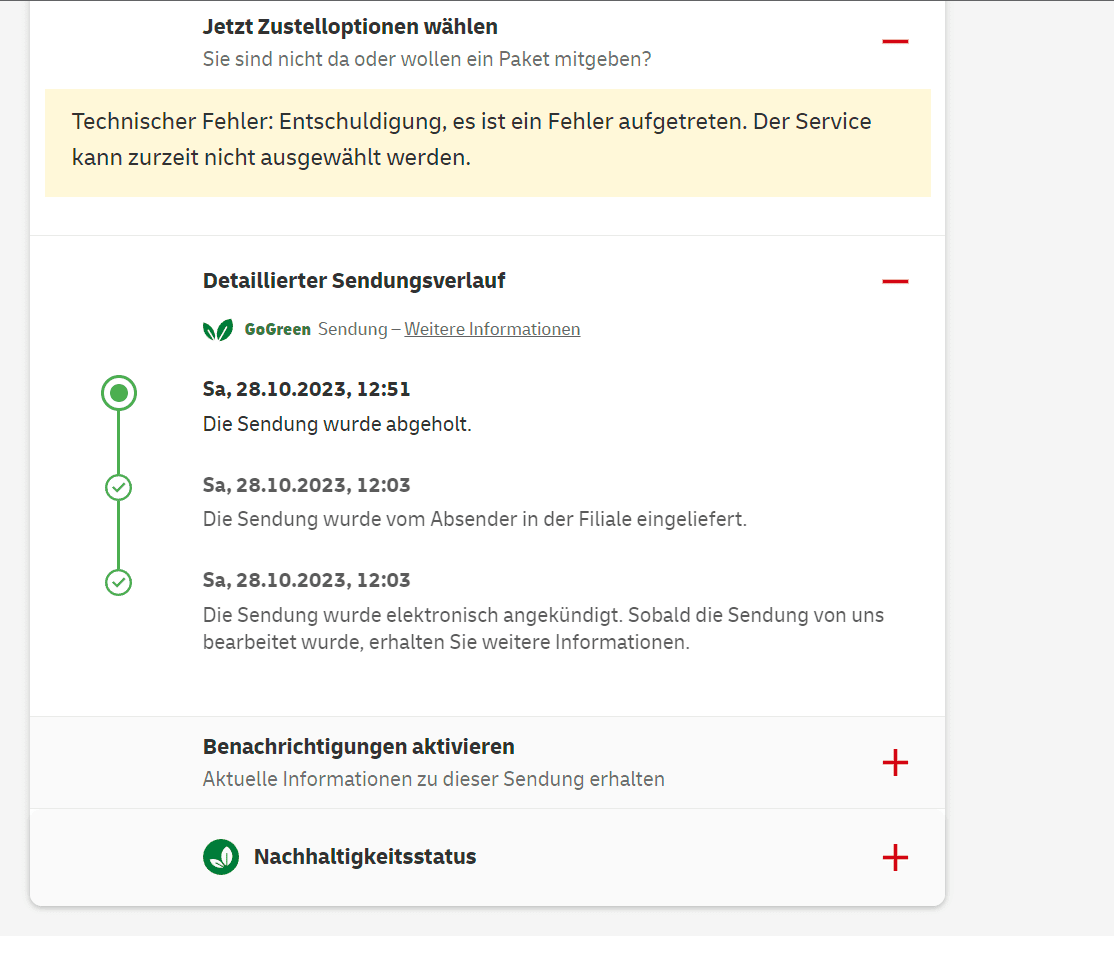Click the timestamp Sa, 28.10.2023, 12:51
Viewport: 1114px width, 976px height.
click(x=306, y=389)
